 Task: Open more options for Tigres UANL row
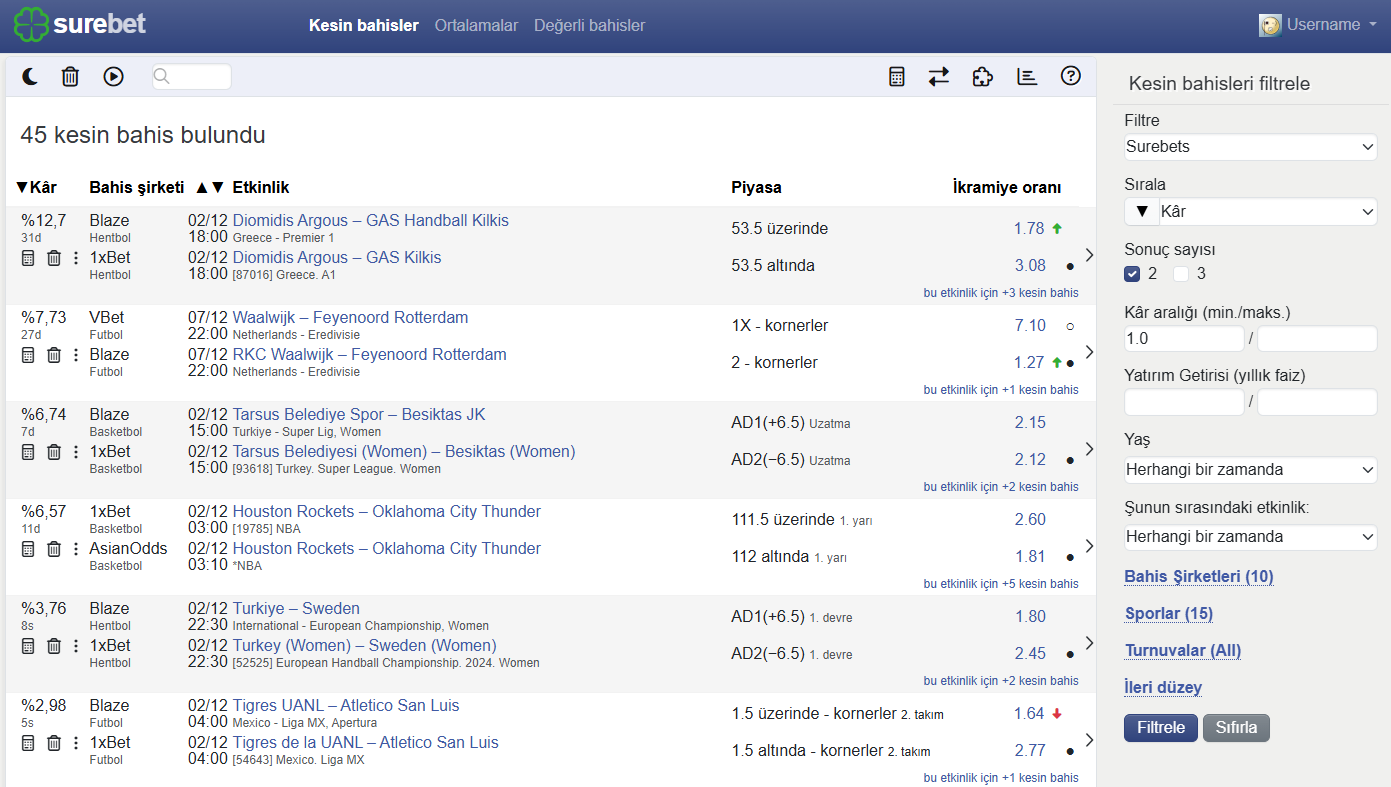point(76,743)
